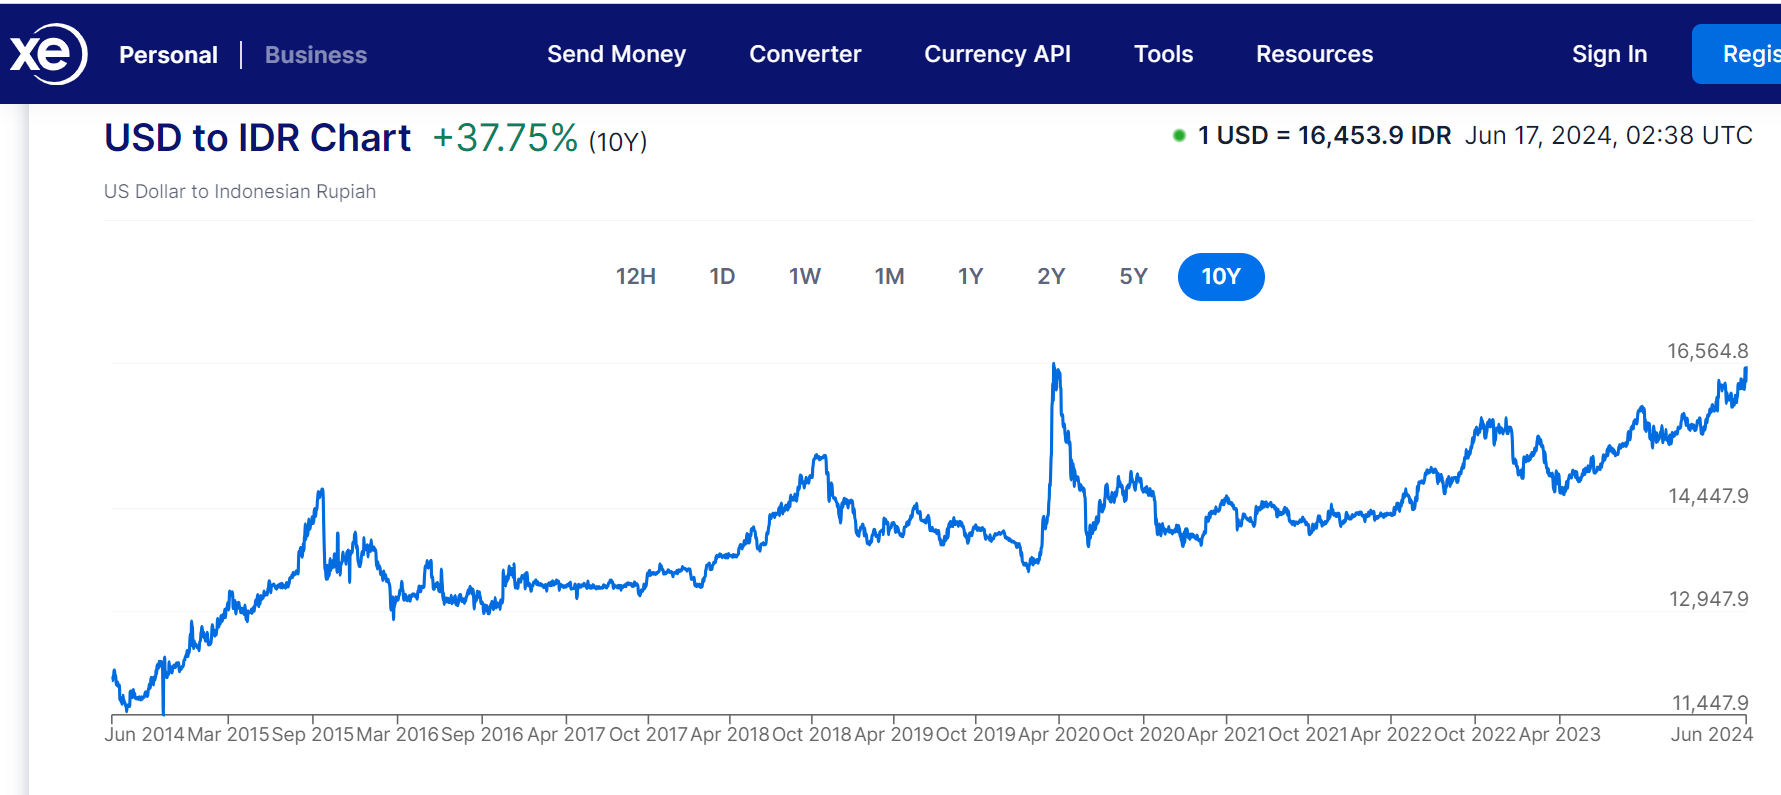Select the 12H chart range
Screen dimensions: 1781x795
coord(636,277)
